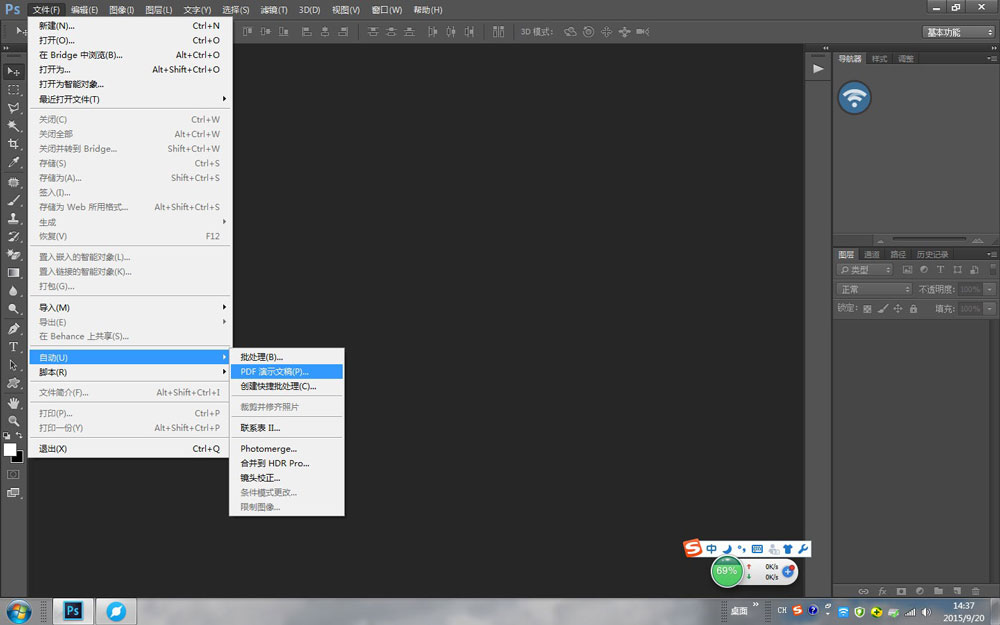1000x625 pixels.
Task: Expand the 最近打开文件(T) submenu
Action: pos(130,99)
